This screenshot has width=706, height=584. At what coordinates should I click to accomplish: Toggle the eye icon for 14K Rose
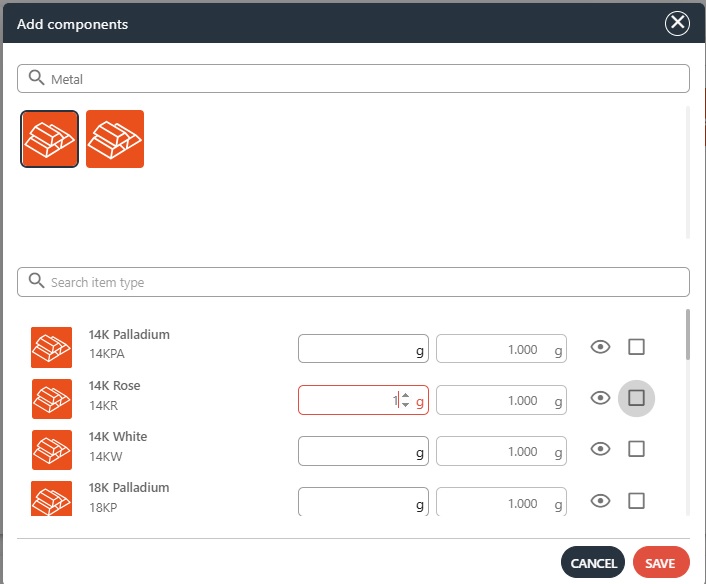click(600, 398)
